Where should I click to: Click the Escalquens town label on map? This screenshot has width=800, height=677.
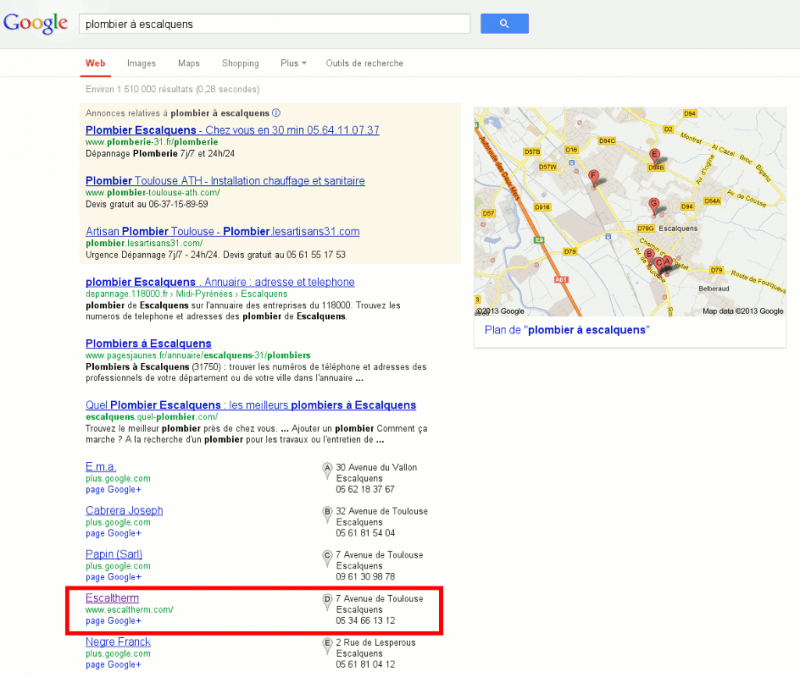[x=678, y=228]
